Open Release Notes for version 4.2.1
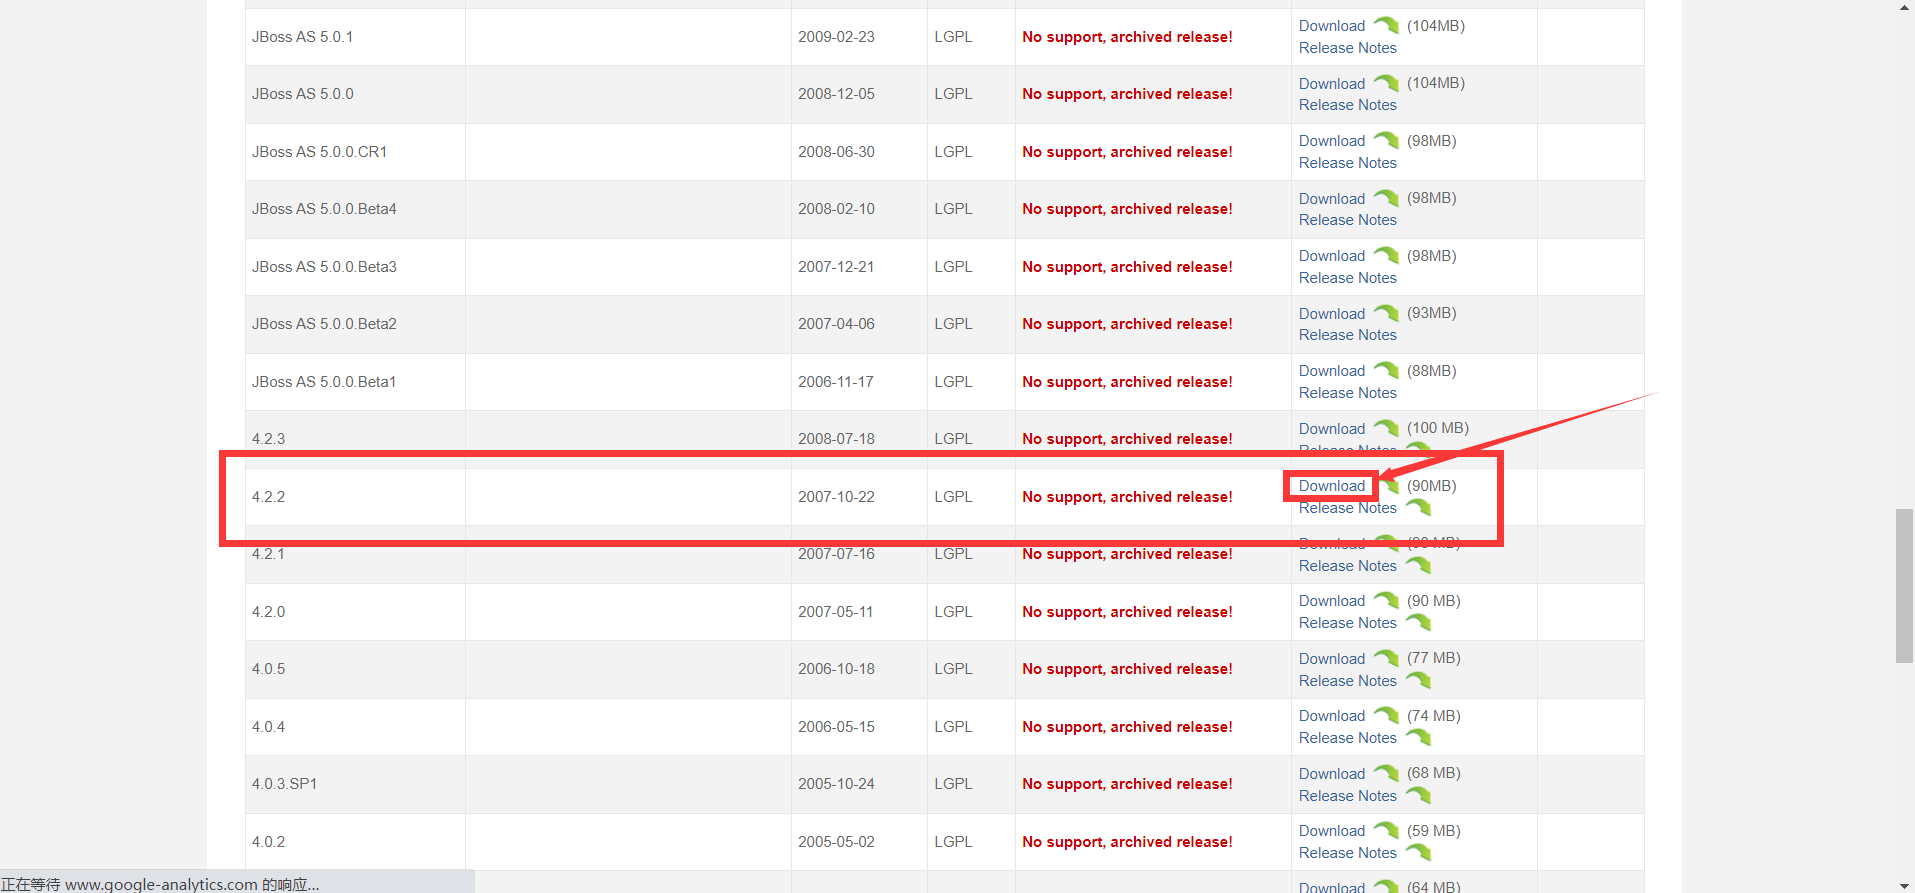This screenshot has height=893, width=1915. 1348,566
